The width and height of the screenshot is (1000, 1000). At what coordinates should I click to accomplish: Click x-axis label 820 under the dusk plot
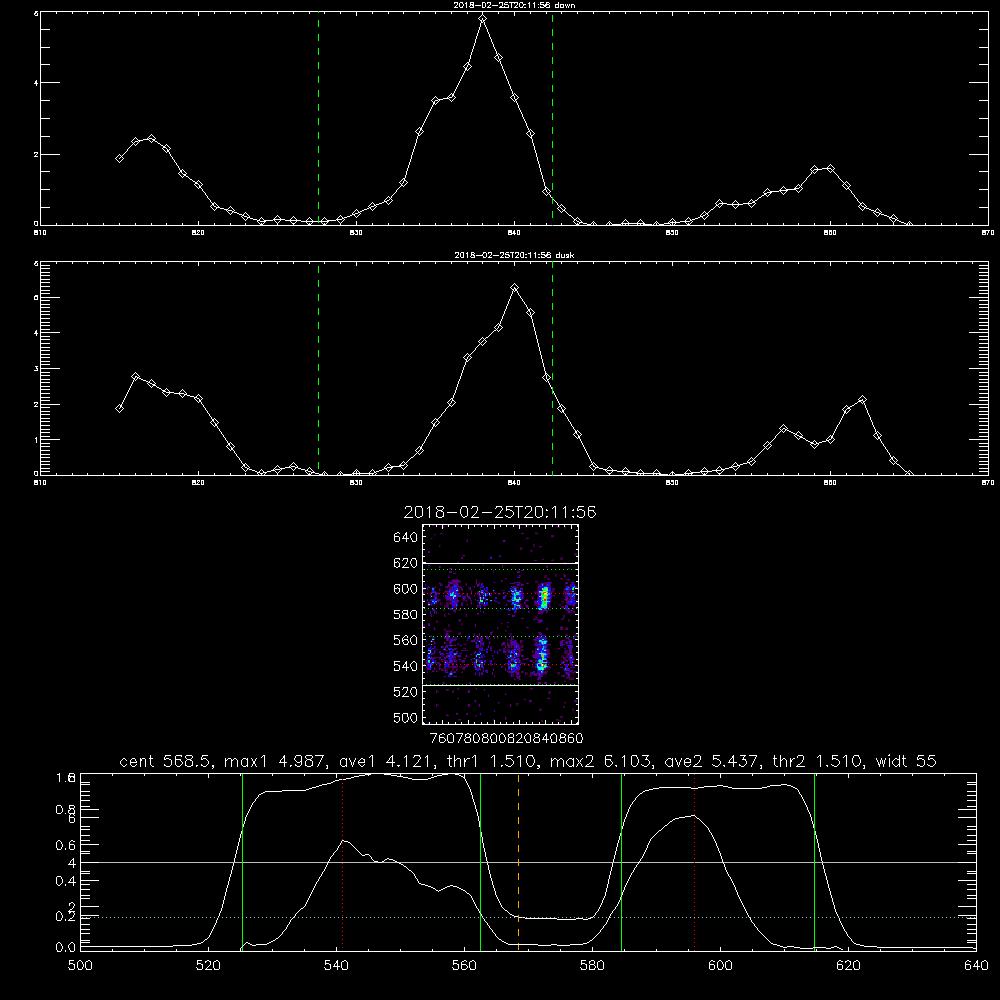click(x=198, y=483)
